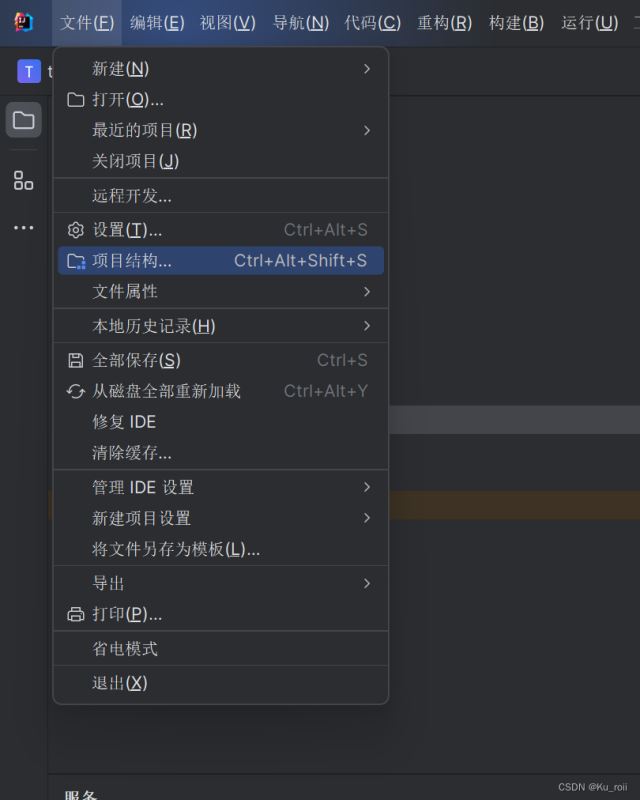Open the 导航(N) menu in menu bar
This screenshot has height=800, width=640.
[301, 22]
